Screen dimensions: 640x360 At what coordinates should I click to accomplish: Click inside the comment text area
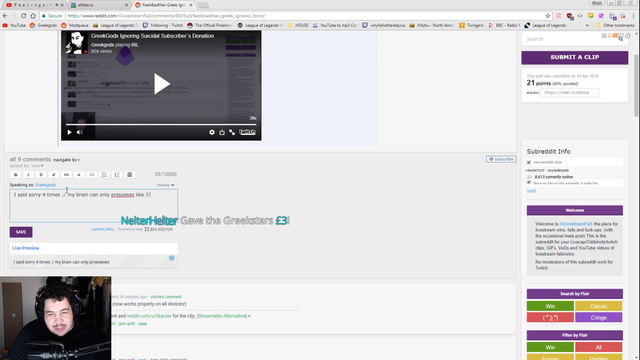tap(93, 206)
